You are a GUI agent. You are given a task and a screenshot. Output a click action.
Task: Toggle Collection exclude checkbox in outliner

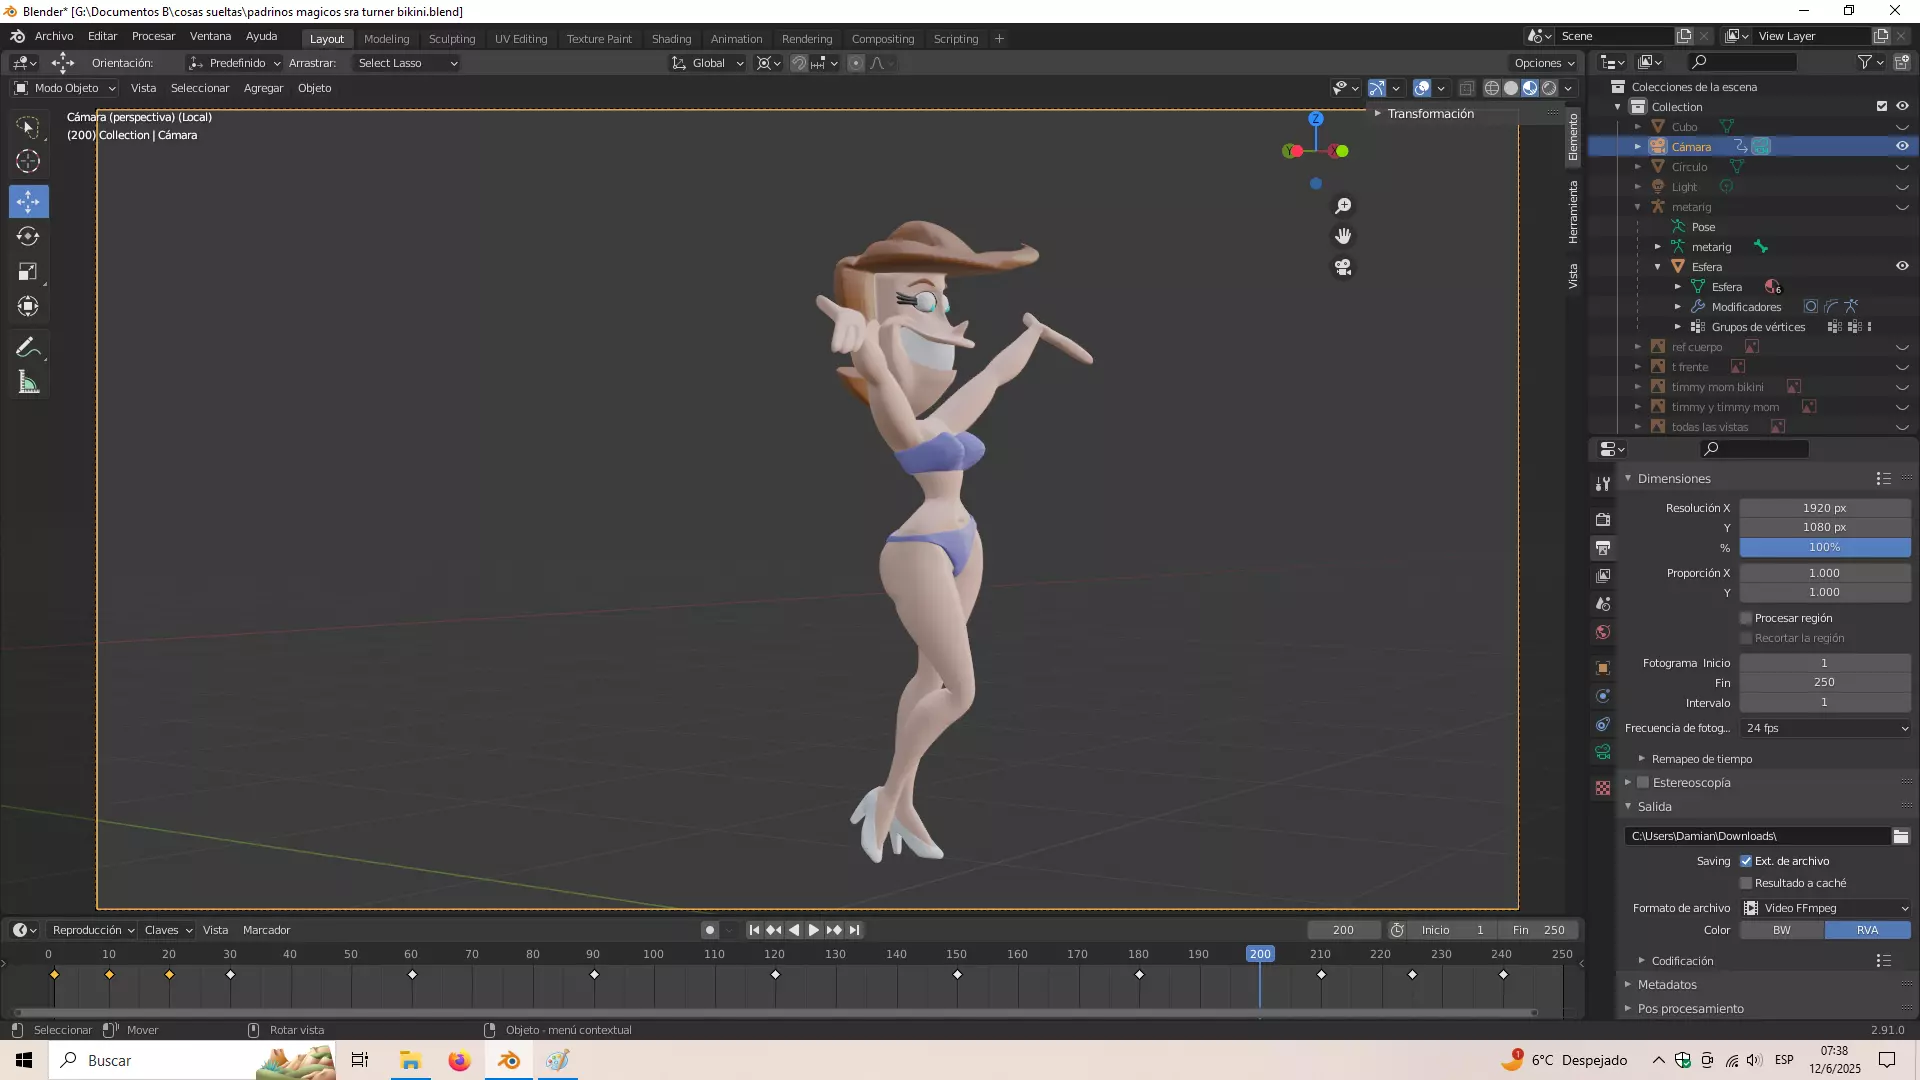coord(1882,106)
